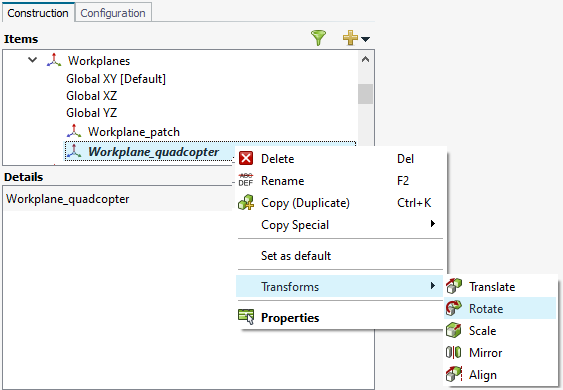Select Global YZ workplane in tree
The image size is (563, 390).
click(92, 113)
